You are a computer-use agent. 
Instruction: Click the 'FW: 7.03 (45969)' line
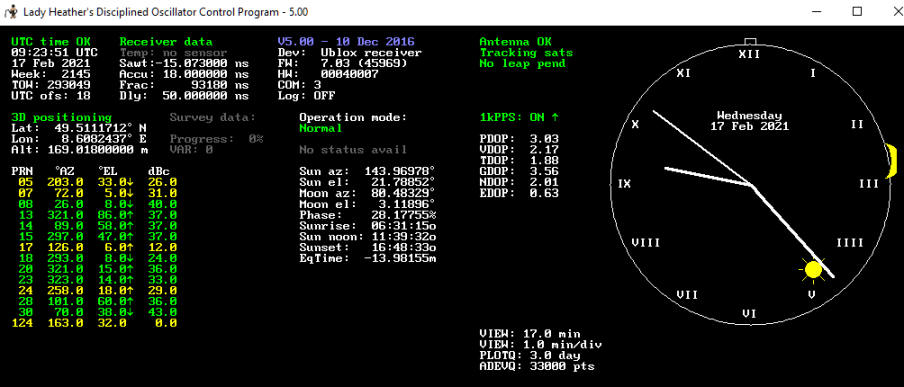pos(342,63)
